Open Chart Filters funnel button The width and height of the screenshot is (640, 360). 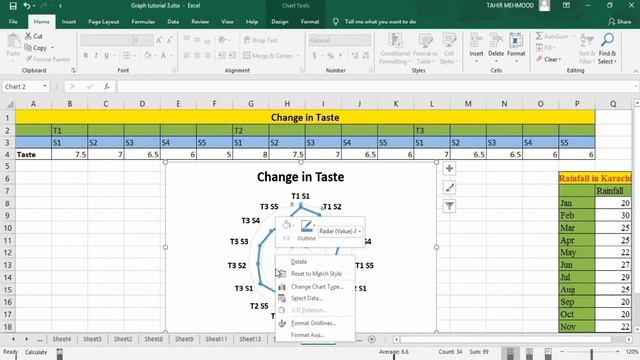pyautogui.click(x=449, y=206)
